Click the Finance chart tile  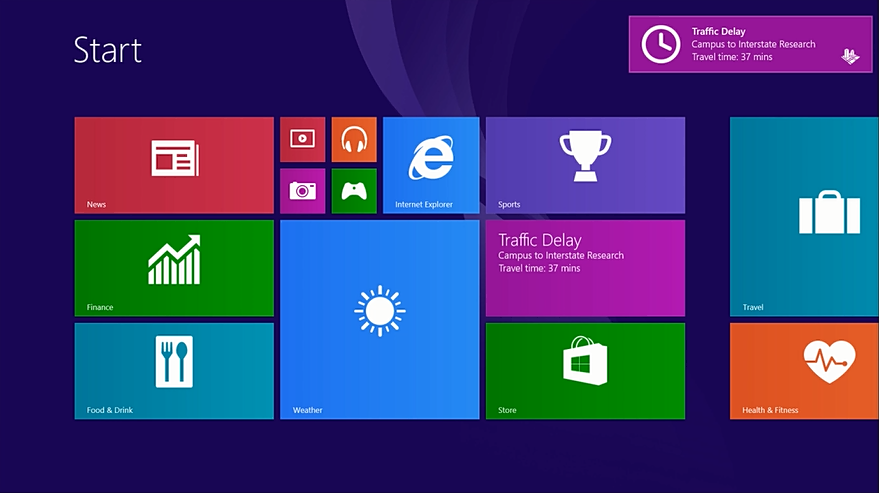174,267
